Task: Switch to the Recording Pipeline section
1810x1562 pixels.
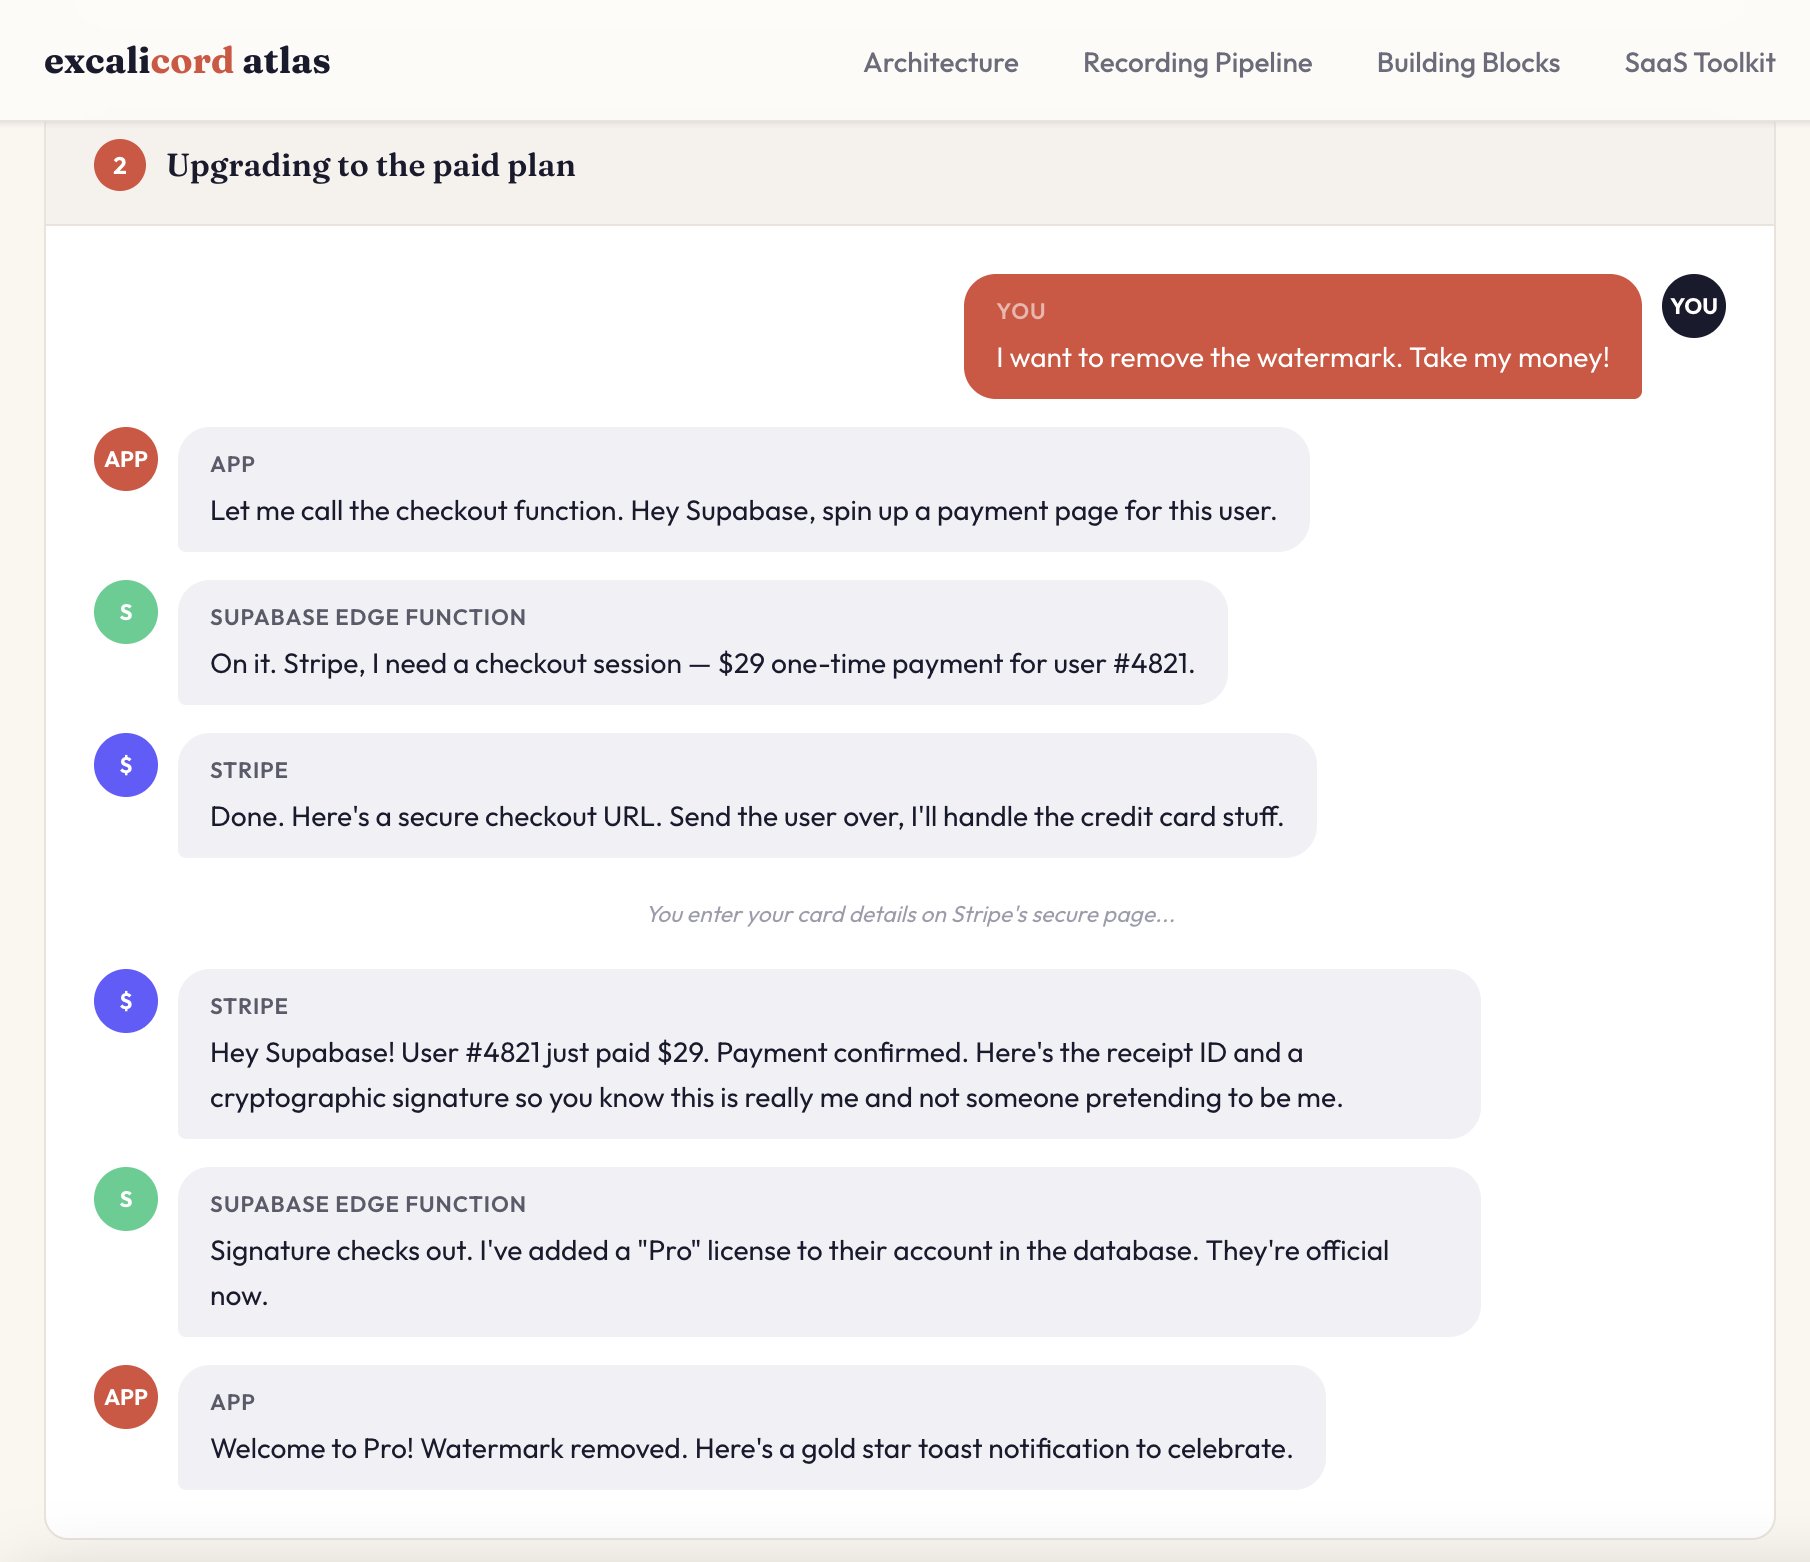Action: pyautogui.click(x=1197, y=62)
